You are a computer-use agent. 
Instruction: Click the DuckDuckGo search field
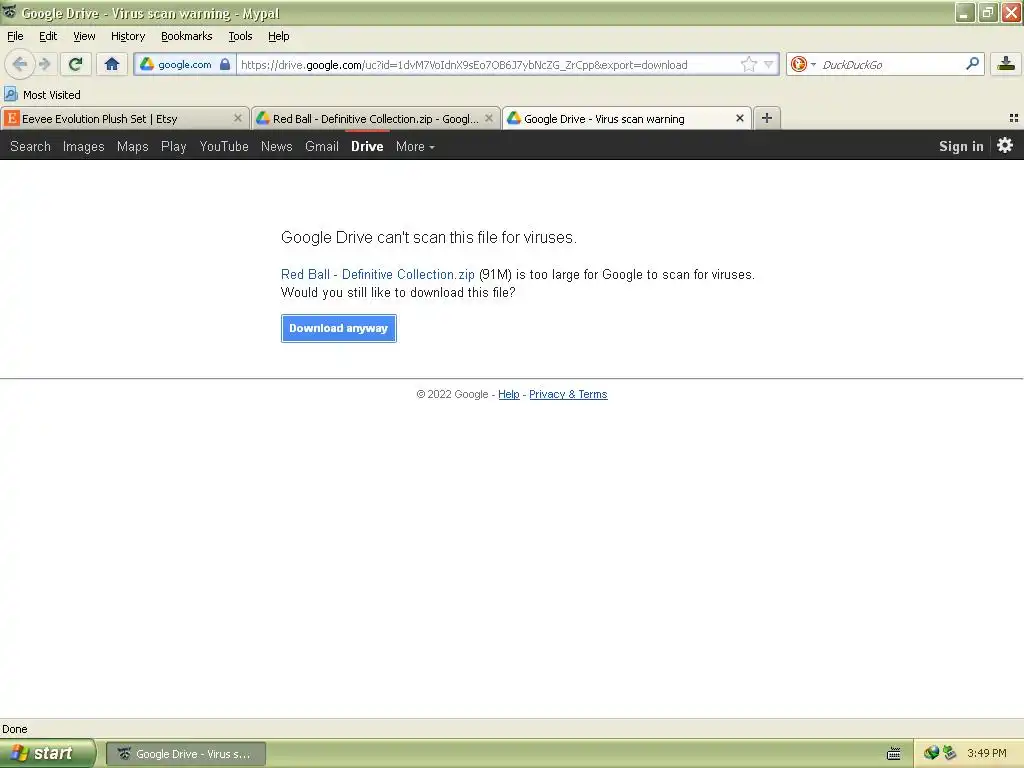[x=891, y=64]
